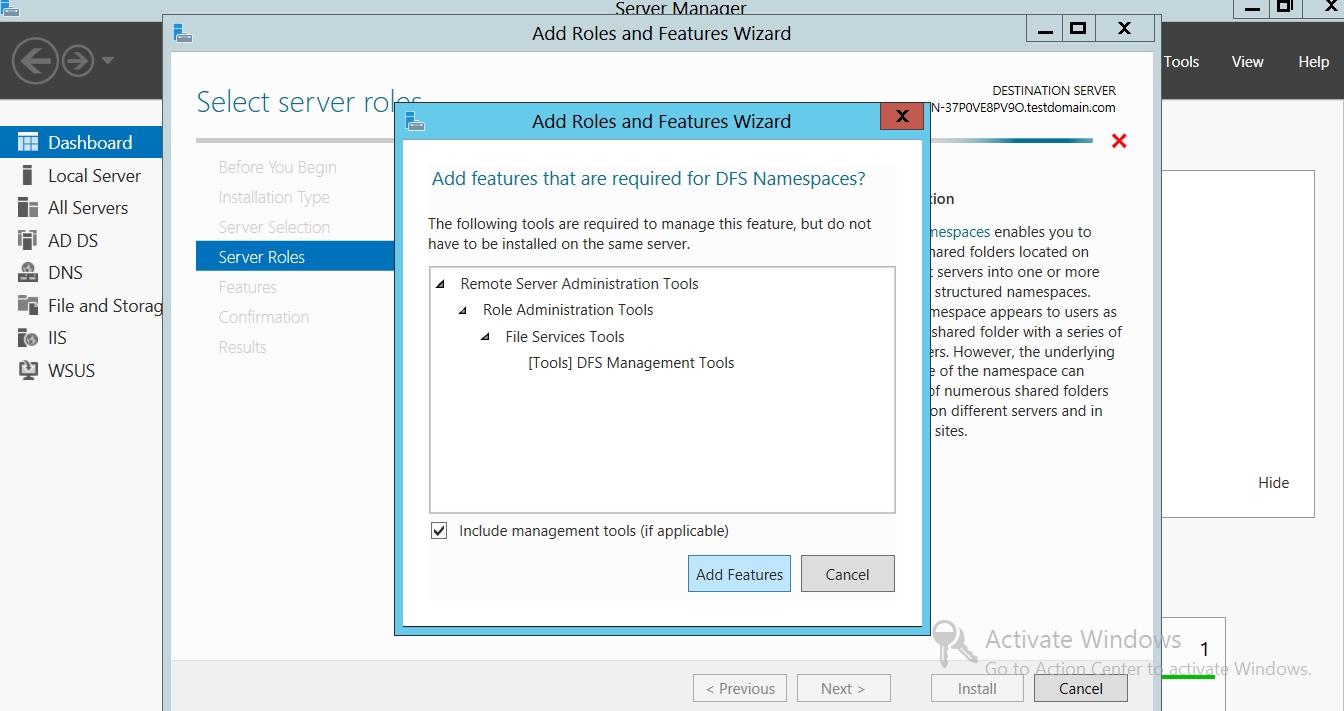Go to Before You Begin wizard step
Viewport: 1344px width, 711px height.
pos(277,167)
